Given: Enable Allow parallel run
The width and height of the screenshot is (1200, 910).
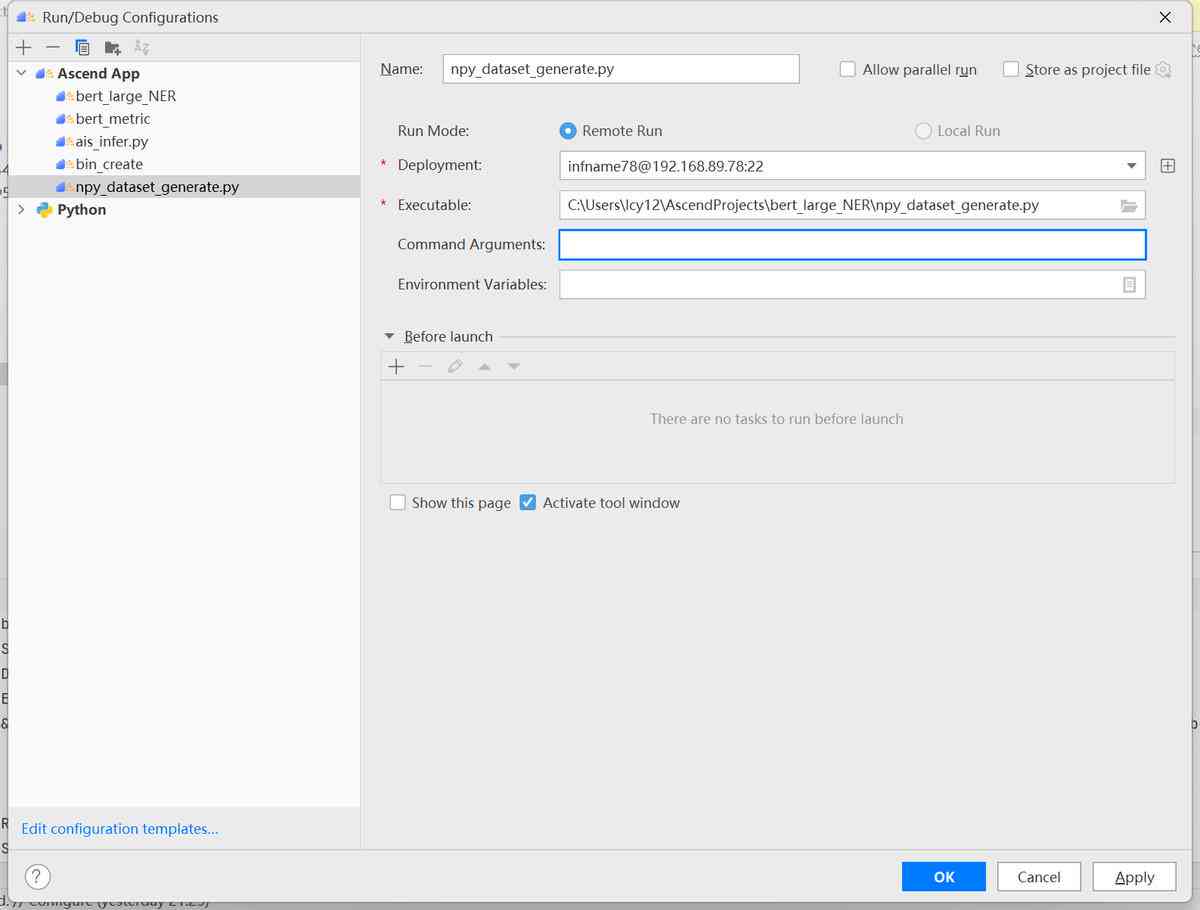Looking at the screenshot, I should (x=848, y=70).
